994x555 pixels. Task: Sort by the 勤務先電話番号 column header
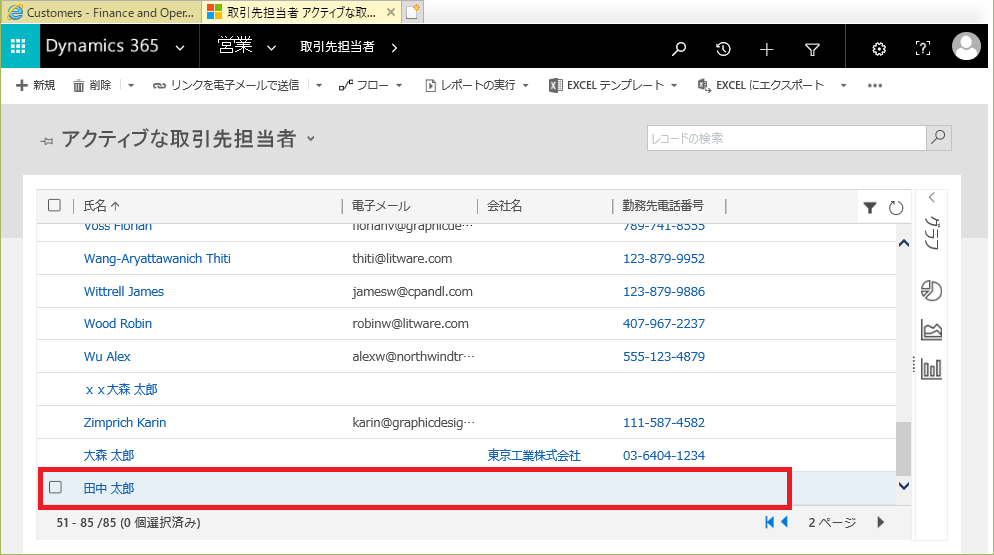tap(663, 206)
